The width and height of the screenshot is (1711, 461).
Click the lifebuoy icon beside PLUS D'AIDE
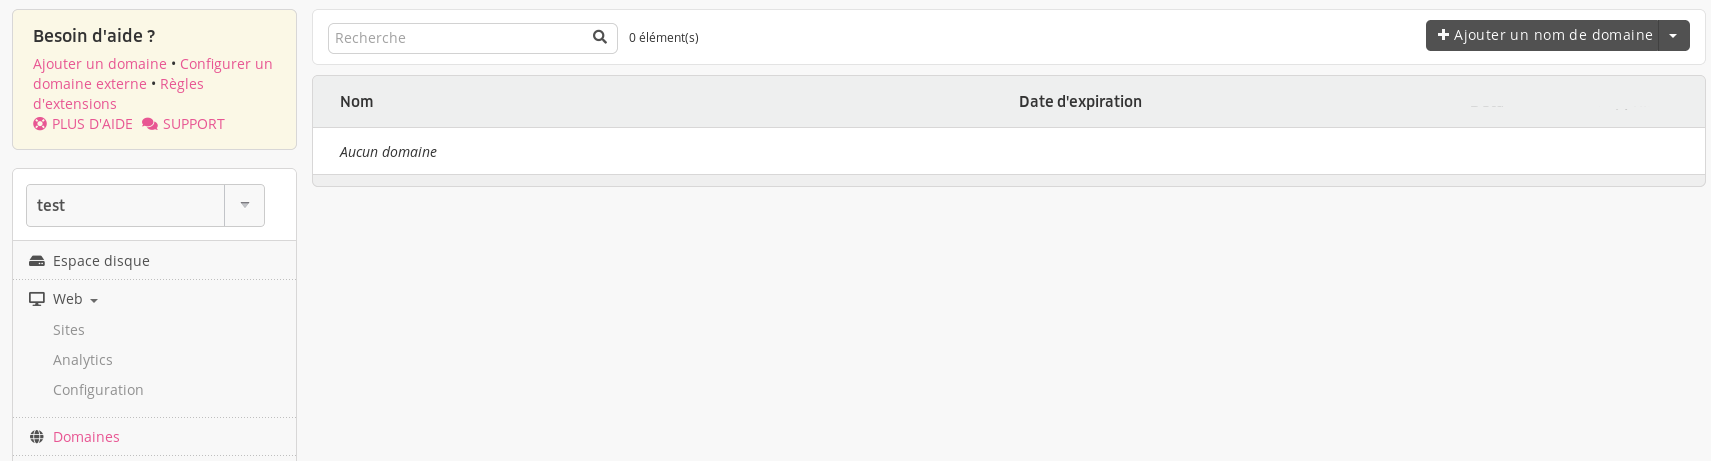coord(40,124)
